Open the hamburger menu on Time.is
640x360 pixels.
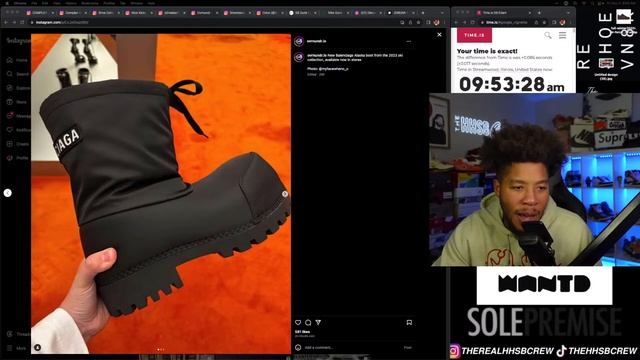click(x=562, y=36)
